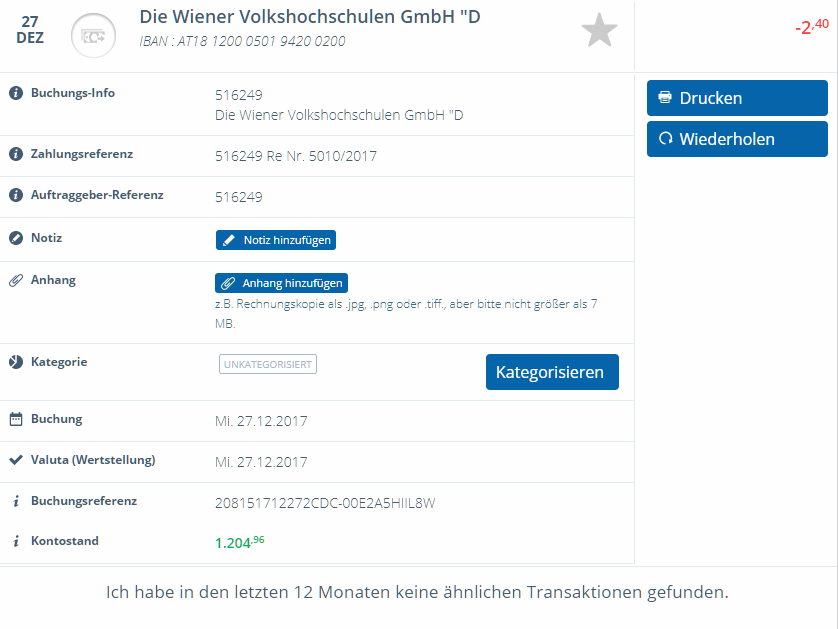
Task: Click Auftraggeber-Referenz value 516249
Action: (x=238, y=197)
